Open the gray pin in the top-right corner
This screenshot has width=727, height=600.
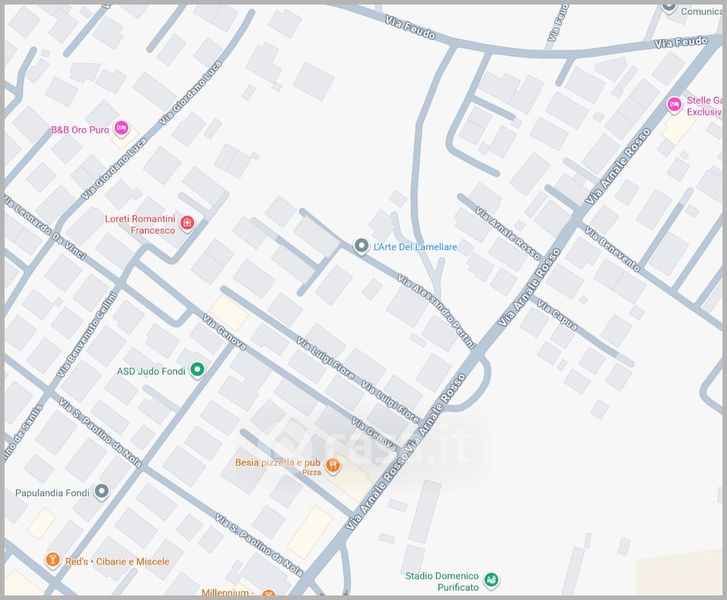669,5
